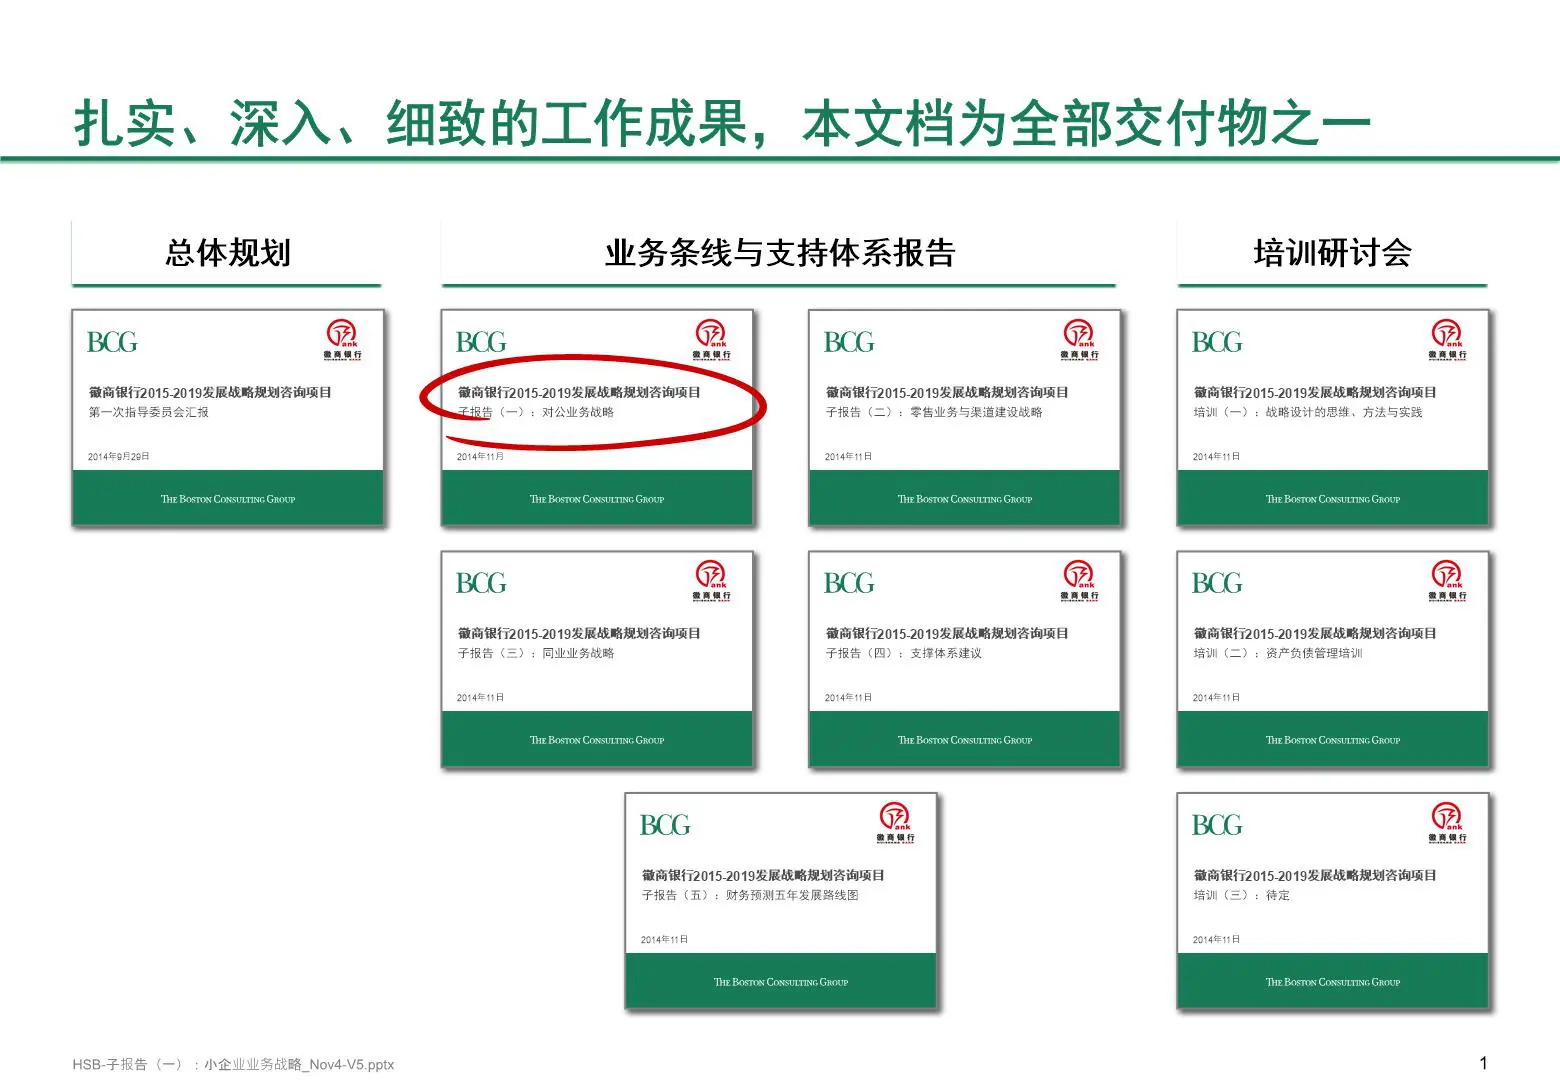
Task: Click the BCG logo on 子报告（三）同业业务战略 cover
Action: click(x=480, y=584)
